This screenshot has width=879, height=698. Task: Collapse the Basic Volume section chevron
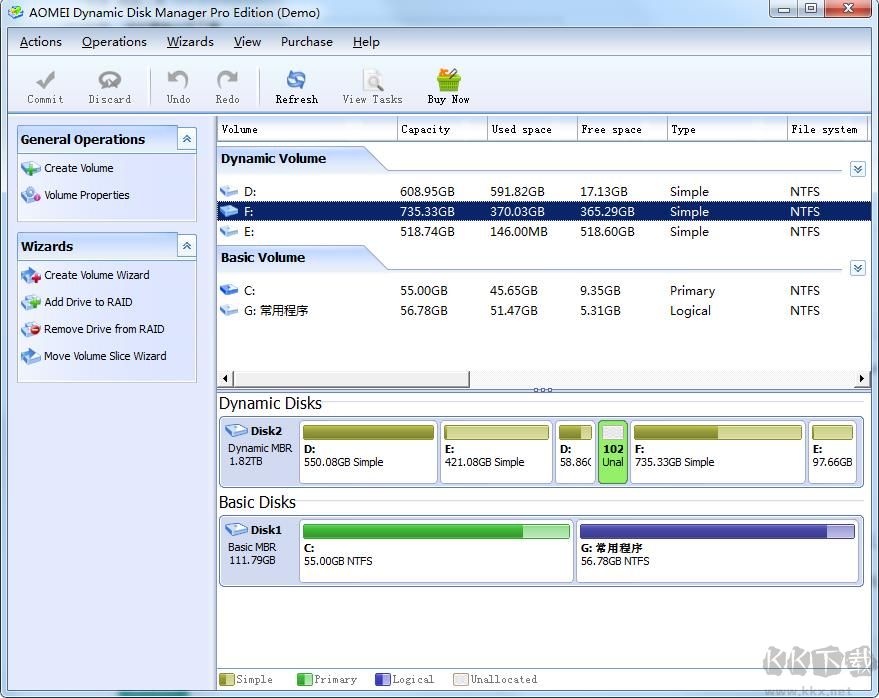point(857,268)
